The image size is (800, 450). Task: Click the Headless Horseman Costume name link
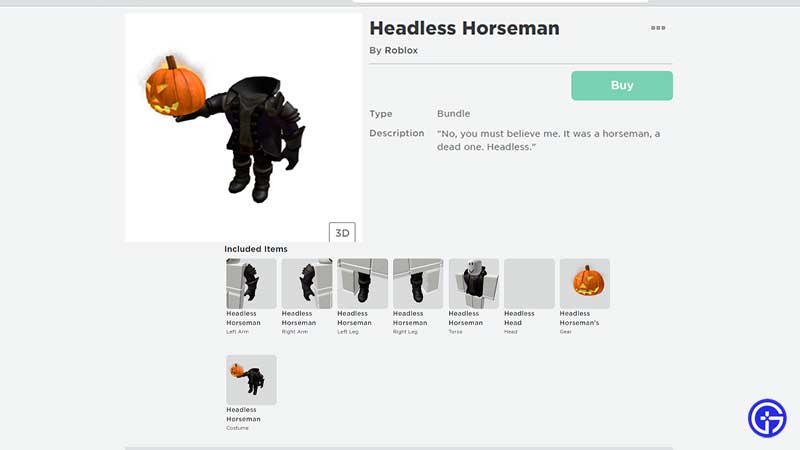(x=243, y=415)
